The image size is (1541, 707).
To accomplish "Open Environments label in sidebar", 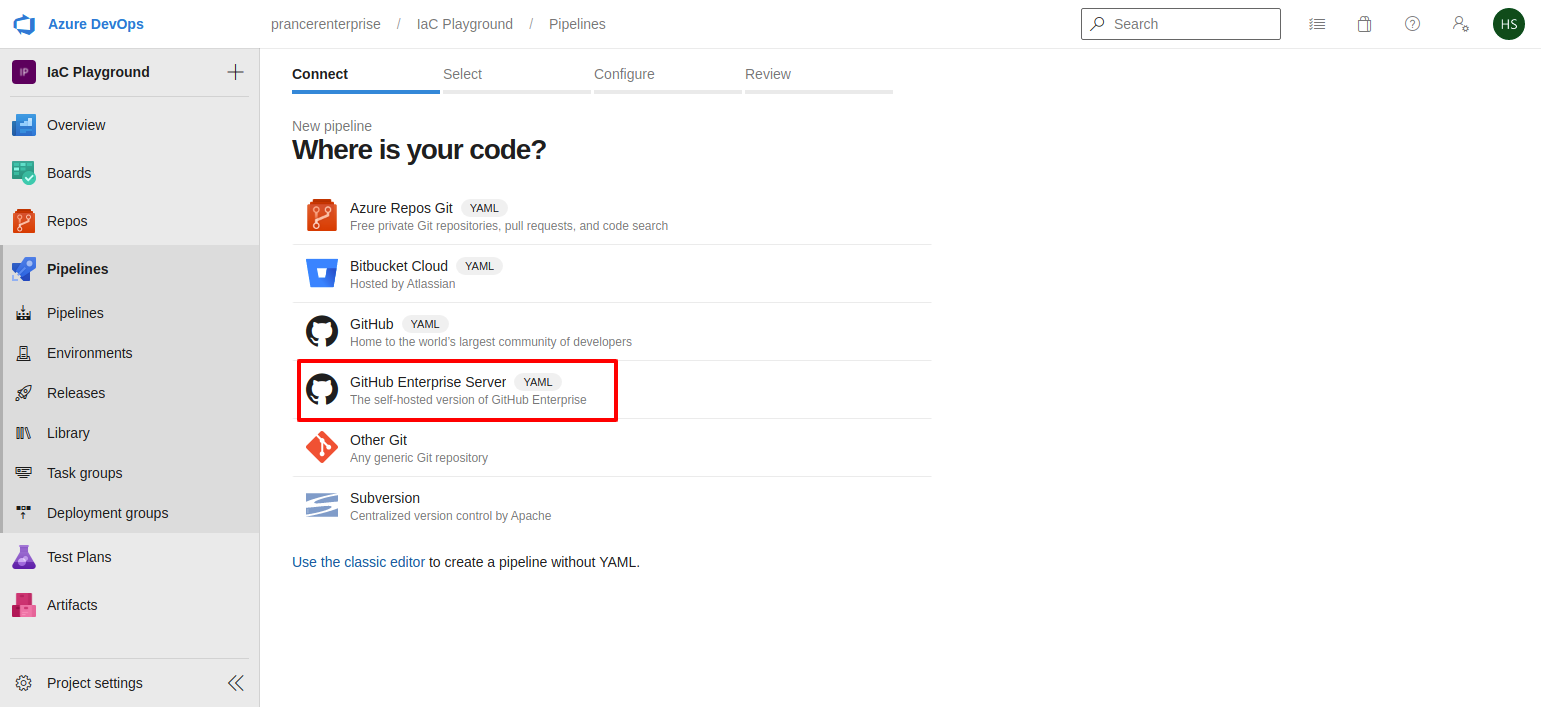I will pyautogui.click(x=90, y=353).
